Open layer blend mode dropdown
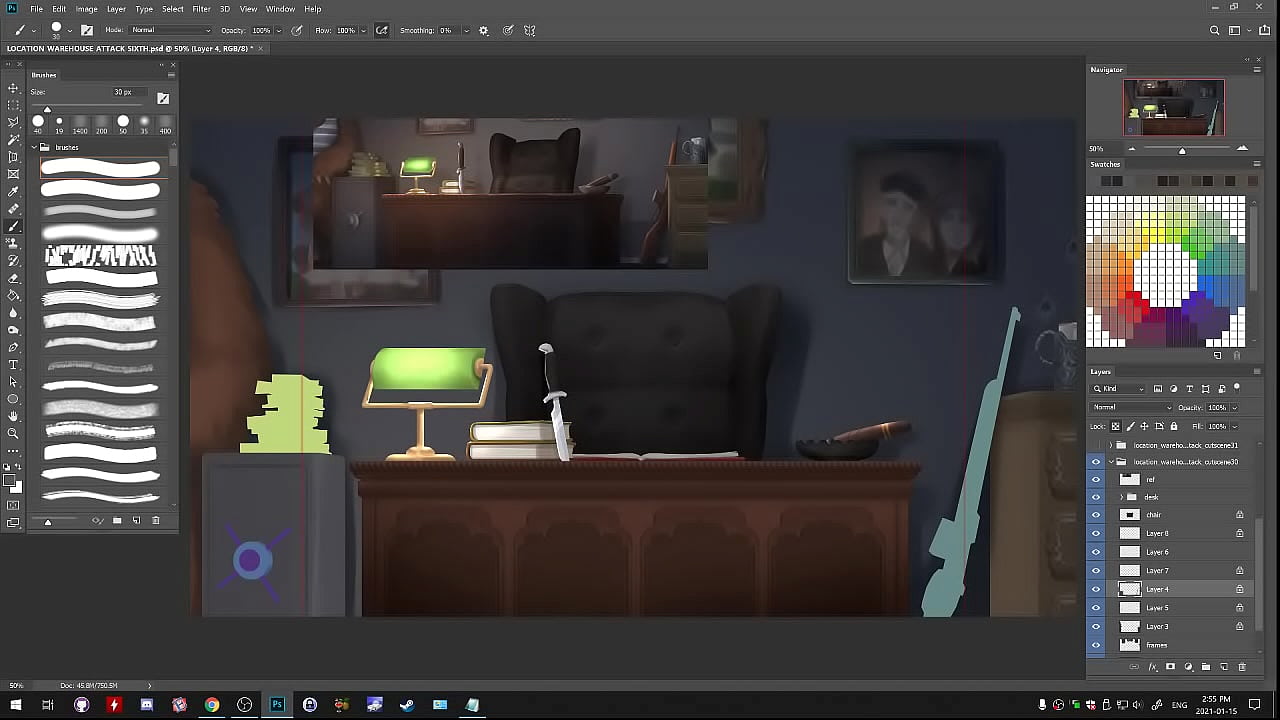This screenshot has width=1280, height=720. (1132, 408)
